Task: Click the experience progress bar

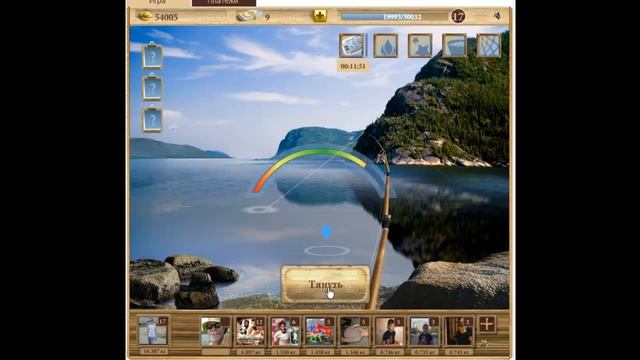Action: (x=394, y=17)
